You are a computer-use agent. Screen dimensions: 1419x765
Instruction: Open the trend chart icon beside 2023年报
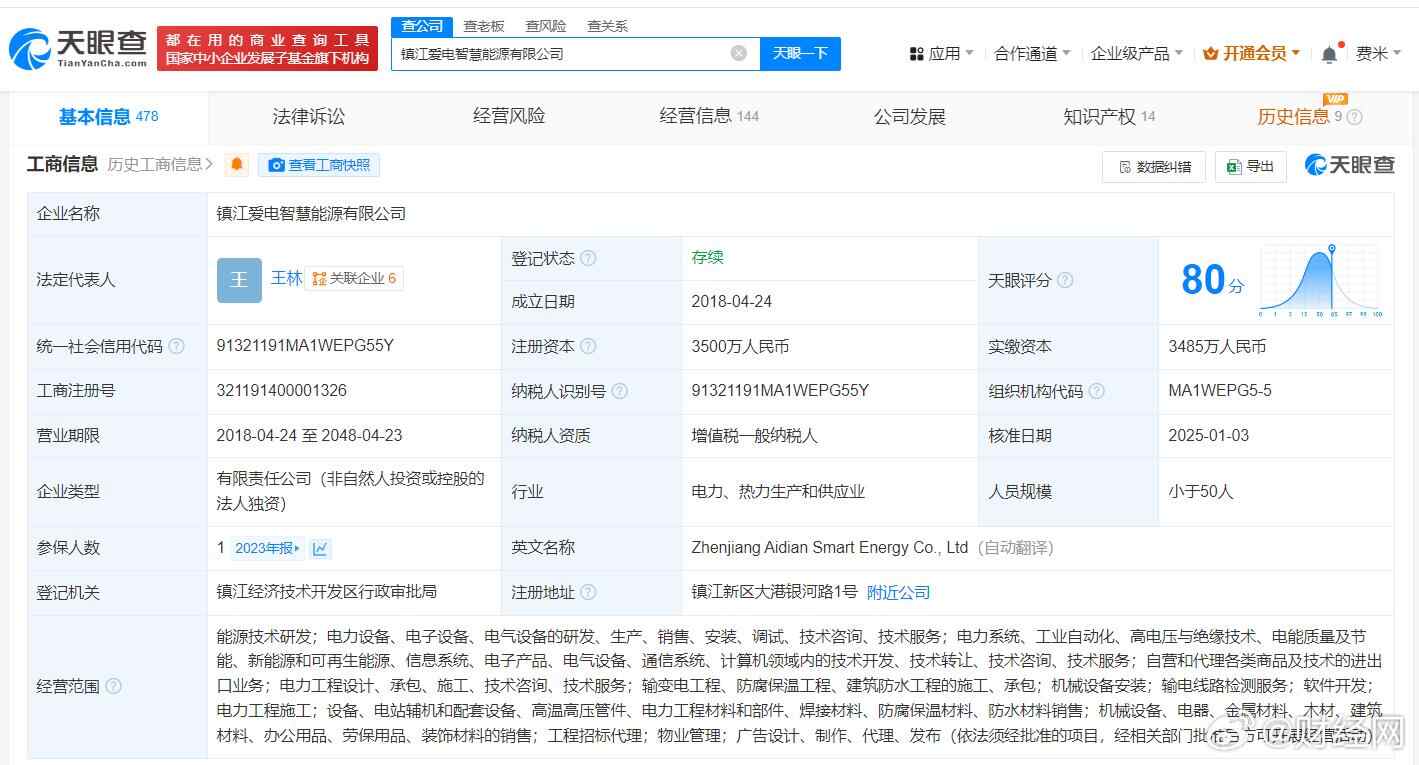320,548
